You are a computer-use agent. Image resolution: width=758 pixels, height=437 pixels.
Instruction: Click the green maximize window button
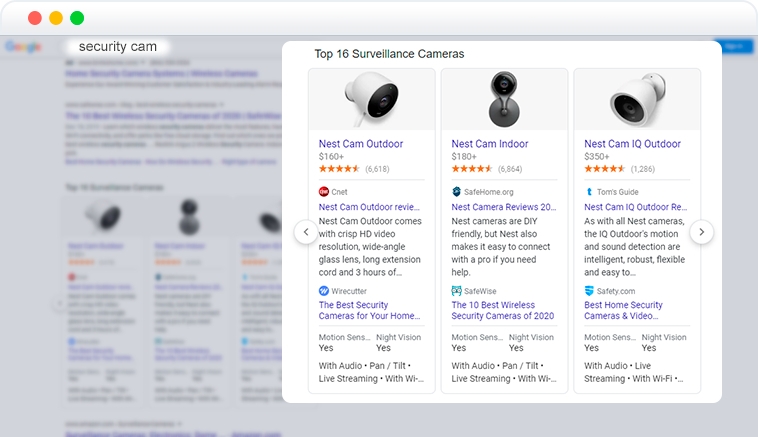(x=77, y=18)
